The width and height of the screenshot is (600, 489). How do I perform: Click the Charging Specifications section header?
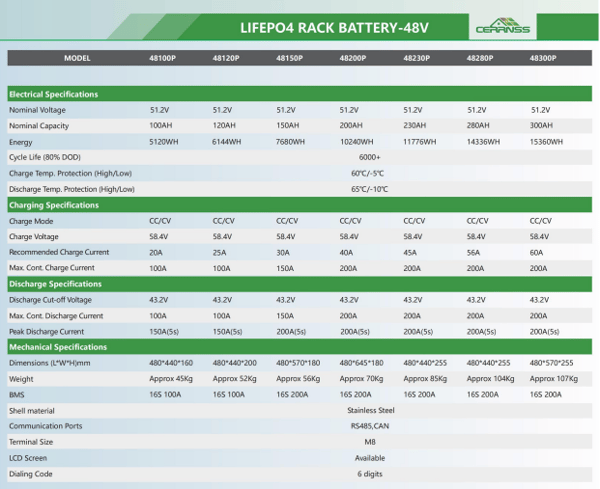click(53, 205)
